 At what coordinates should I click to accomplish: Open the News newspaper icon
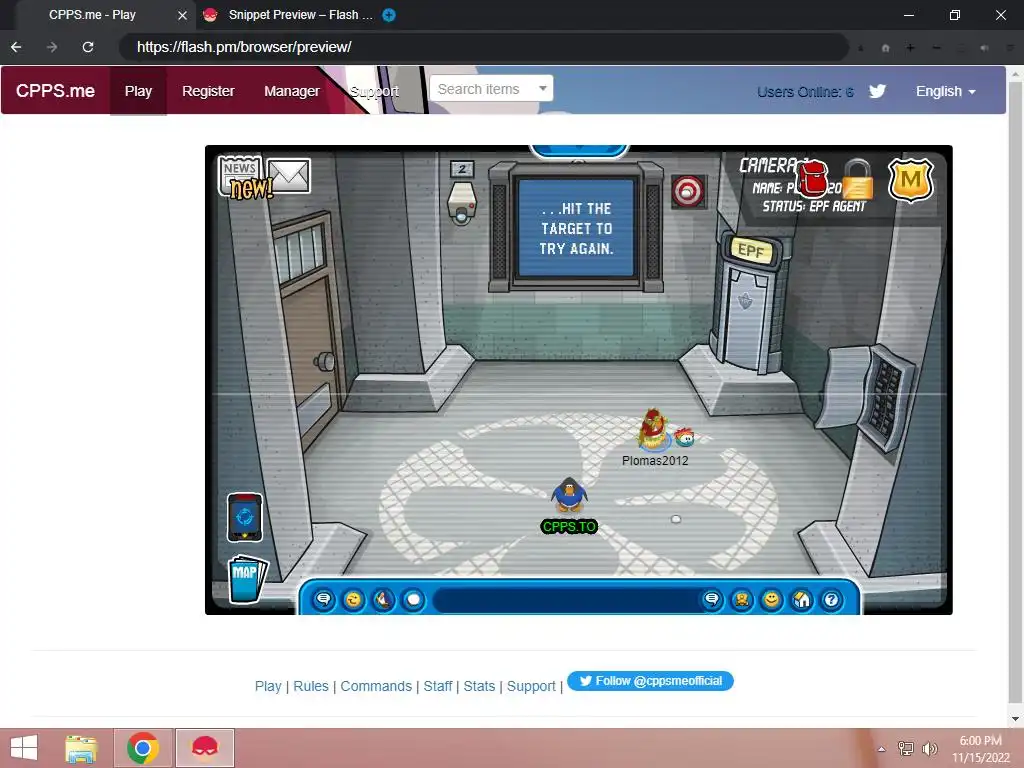coord(240,176)
